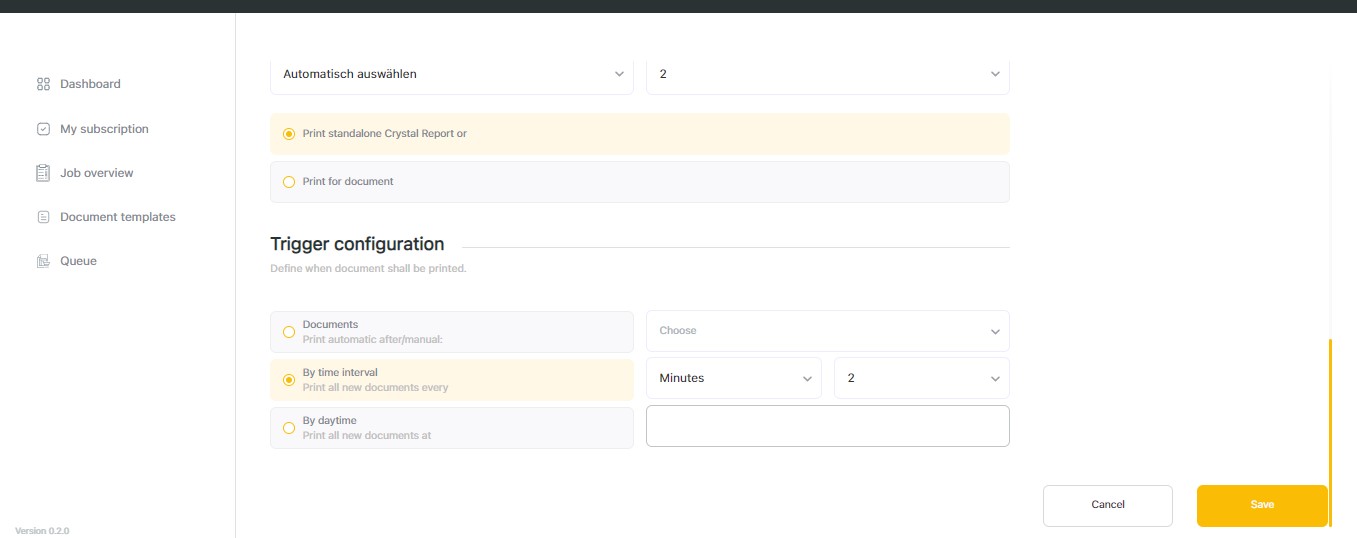Image resolution: width=1357 pixels, height=538 pixels.
Task: Select the By time interval trigger
Action: pos(289,380)
